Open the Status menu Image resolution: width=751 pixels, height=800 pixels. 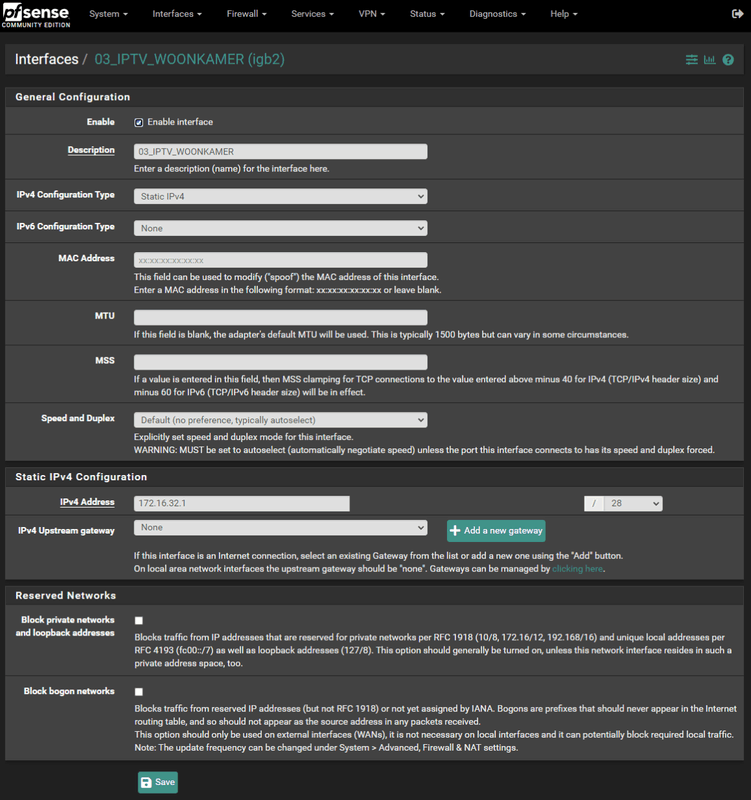click(x=427, y=14)
